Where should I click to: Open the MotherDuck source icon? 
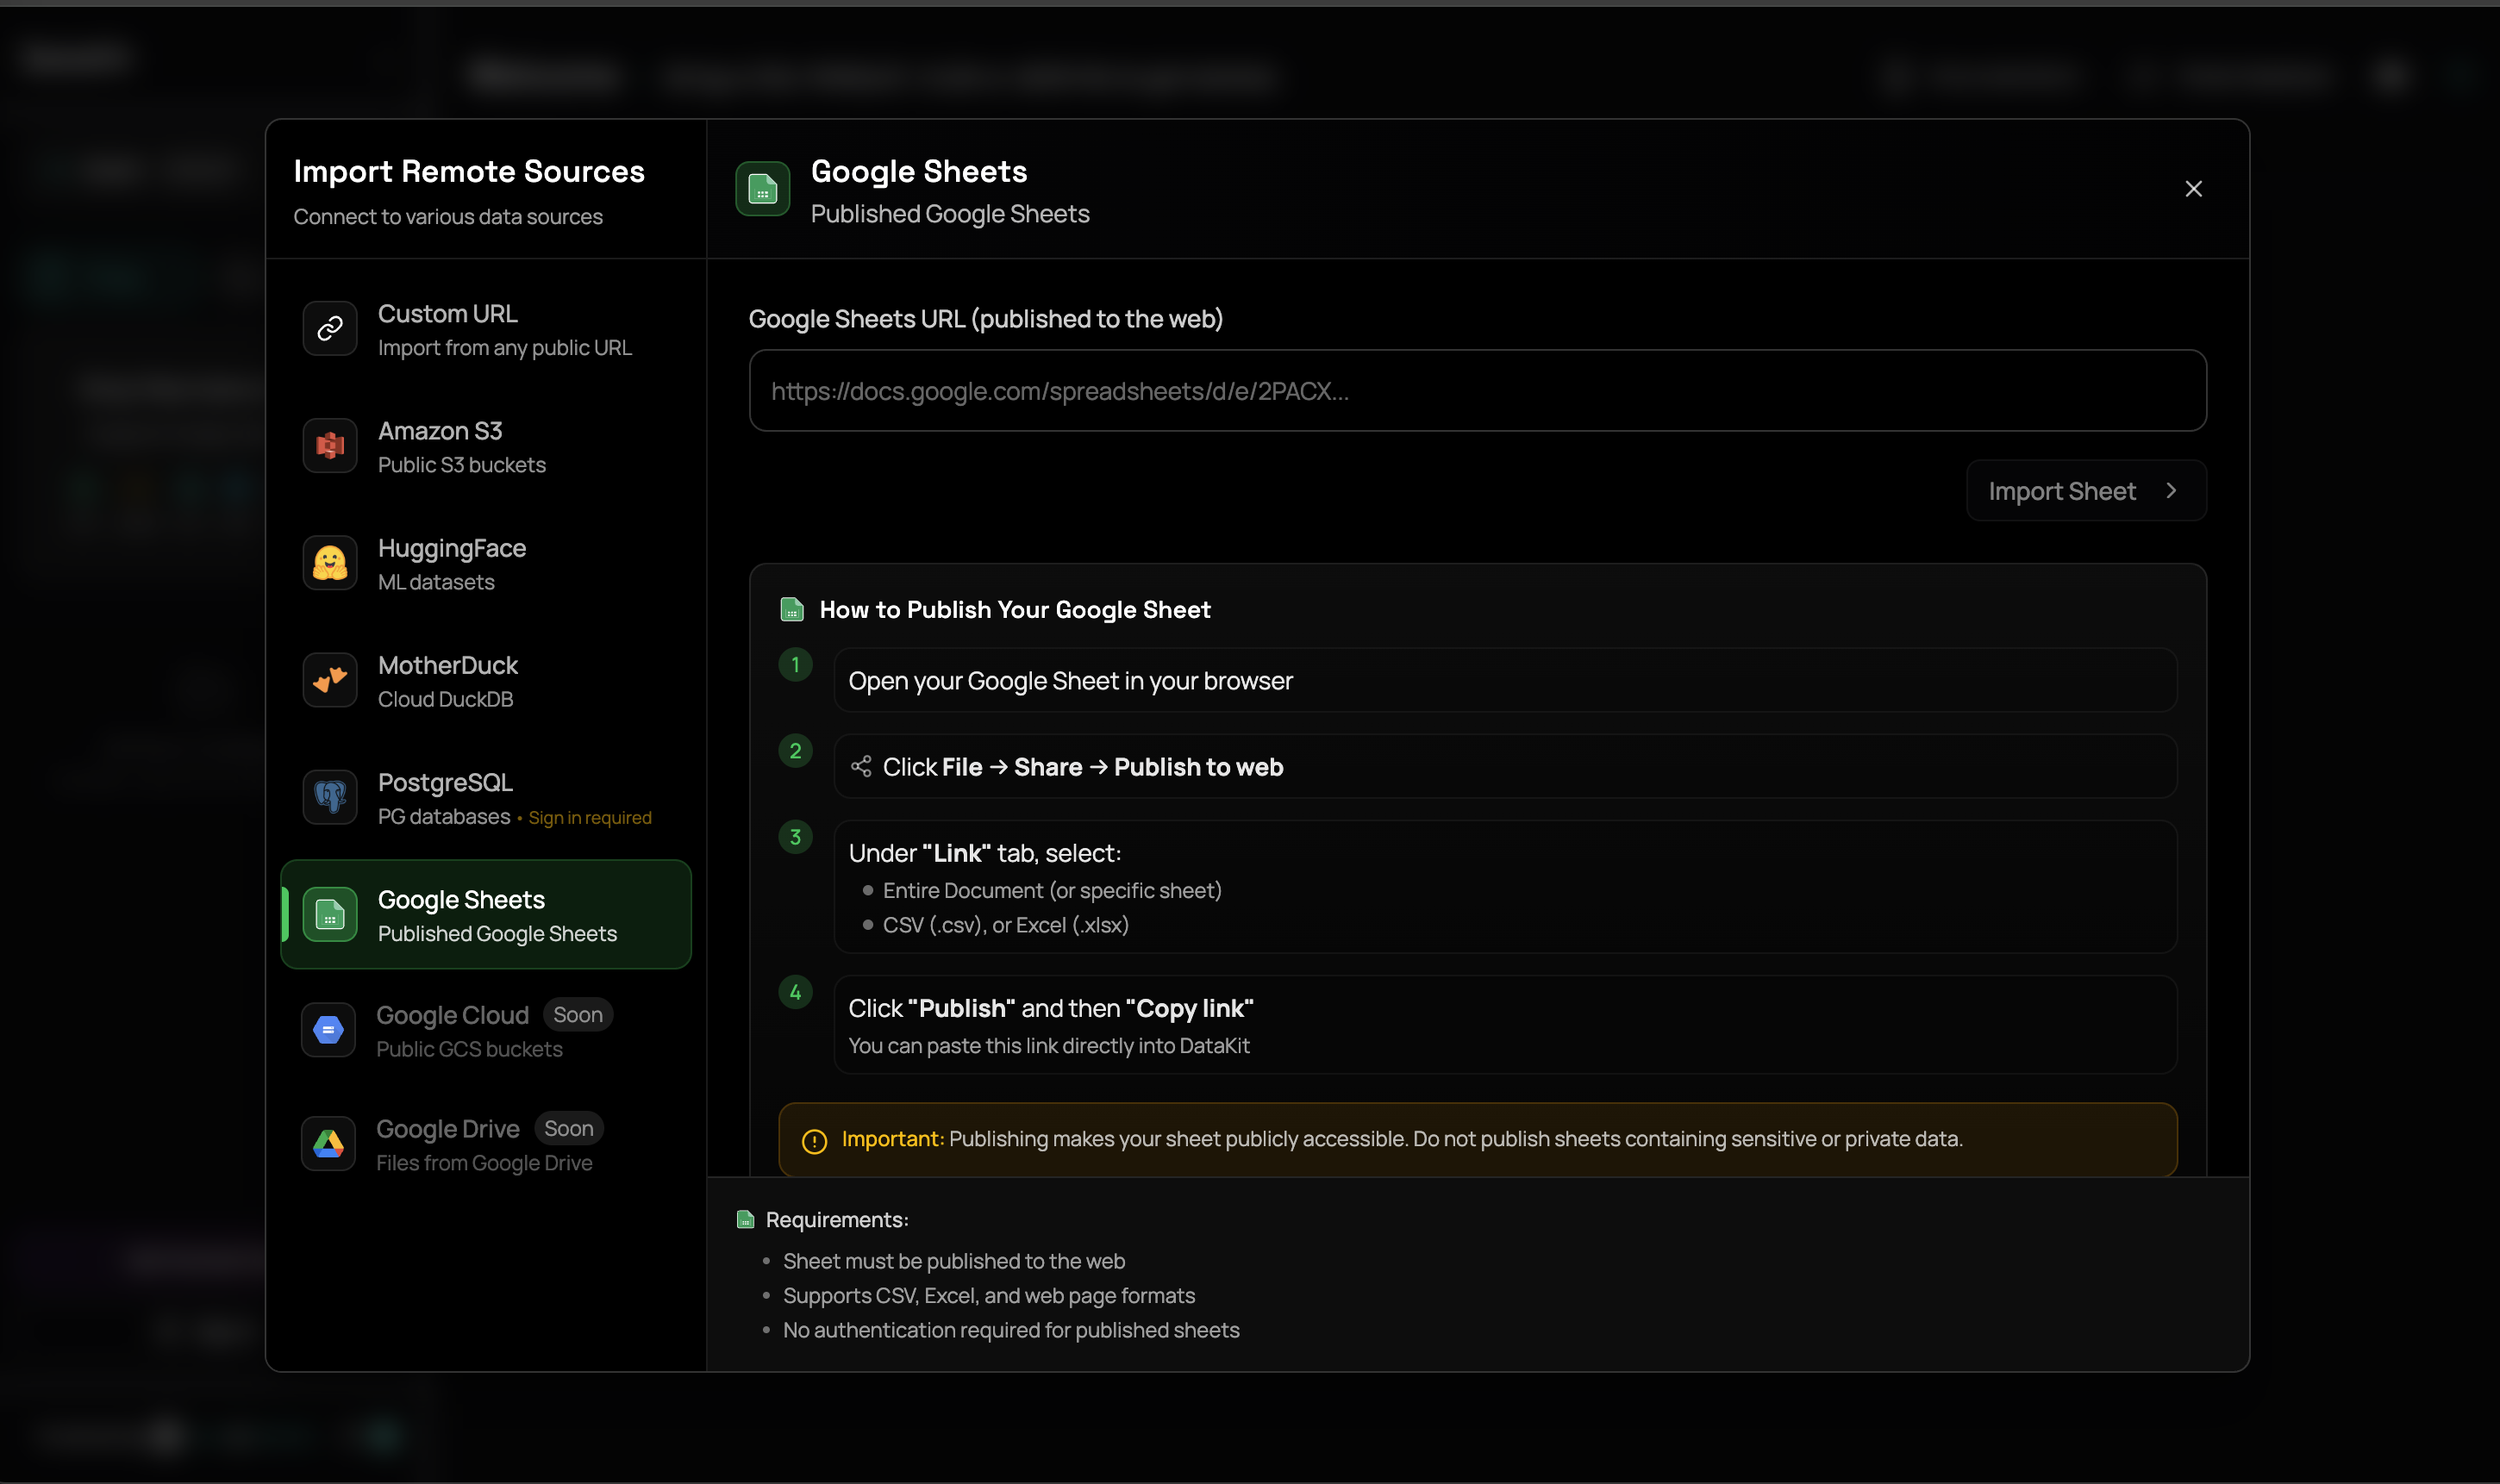tap(330, 680)
